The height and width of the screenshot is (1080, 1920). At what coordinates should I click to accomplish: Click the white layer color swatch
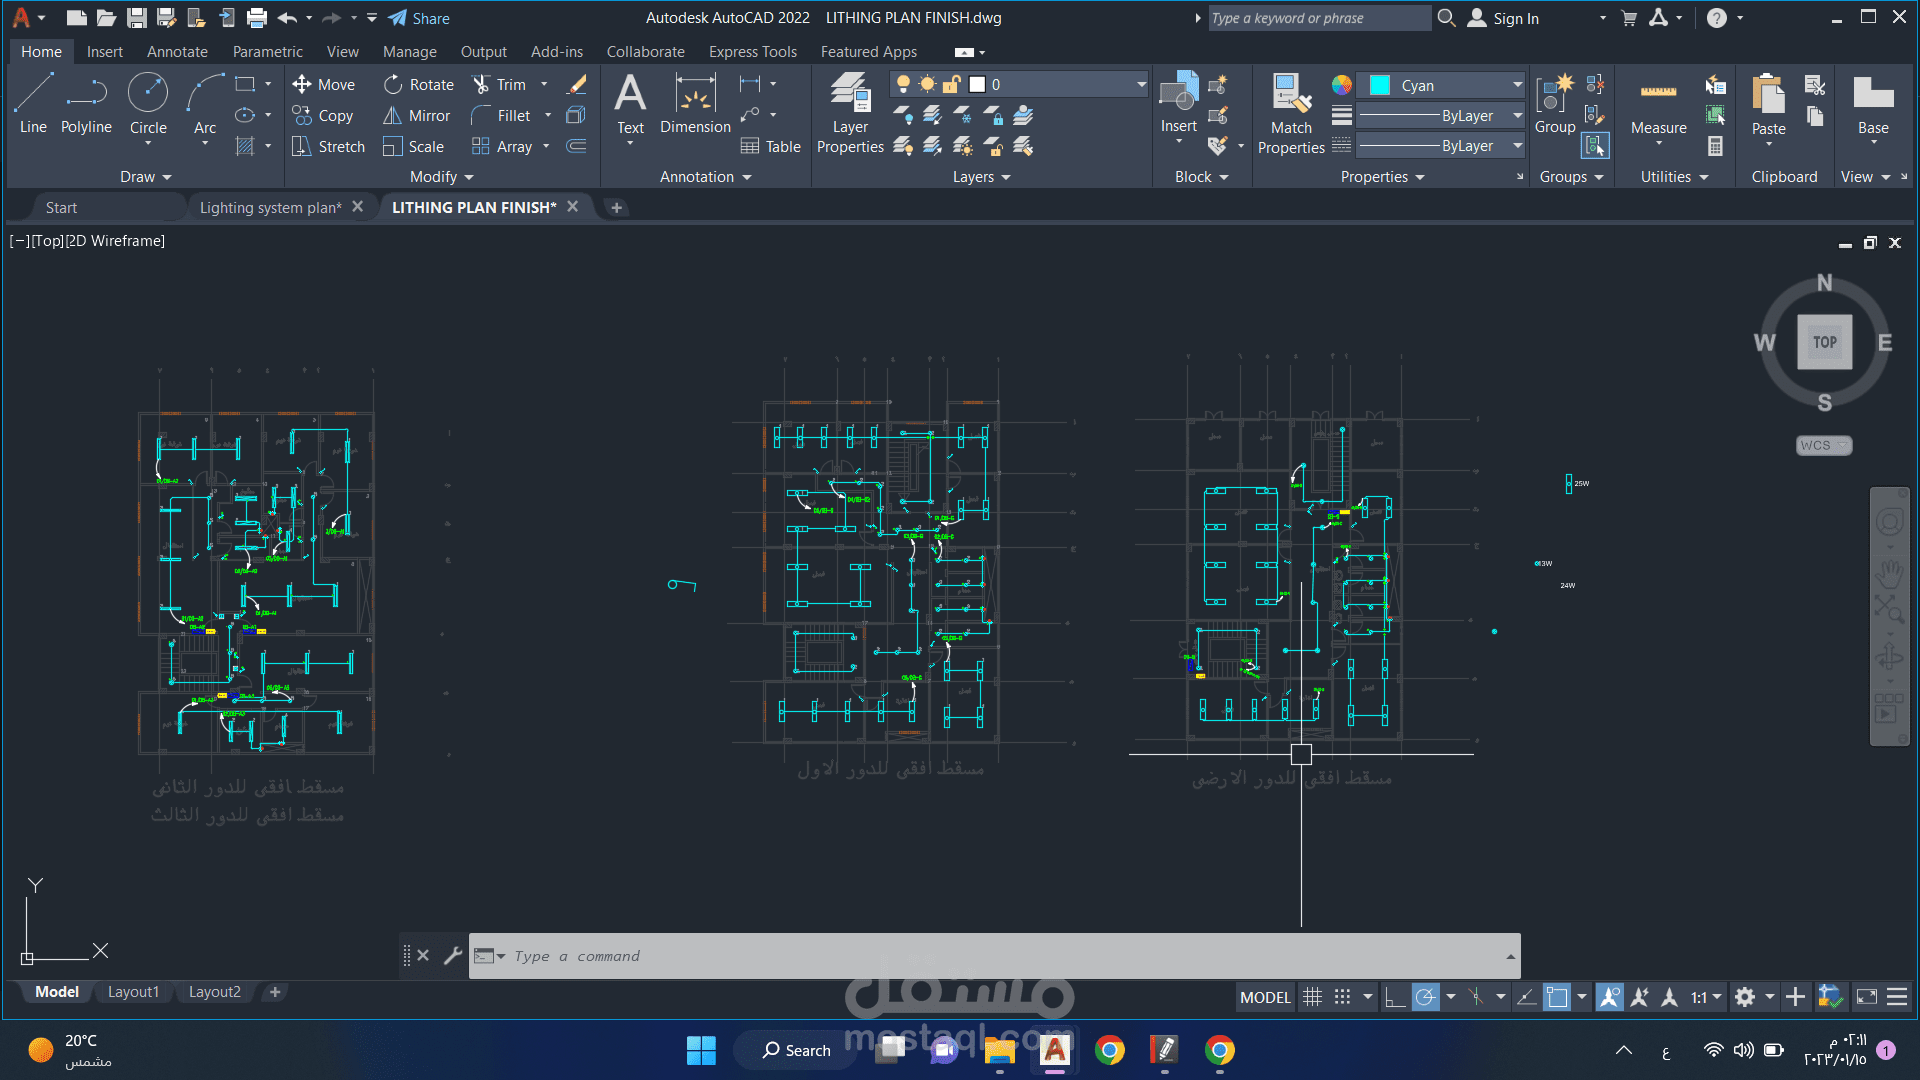point(978,85)
